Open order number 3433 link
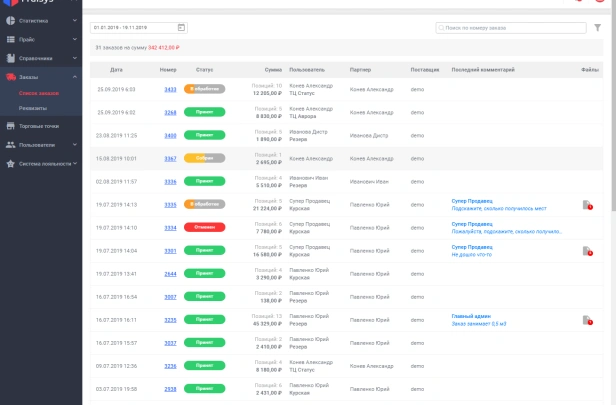Viewport: 616px width, 405px height. (170, 89)
